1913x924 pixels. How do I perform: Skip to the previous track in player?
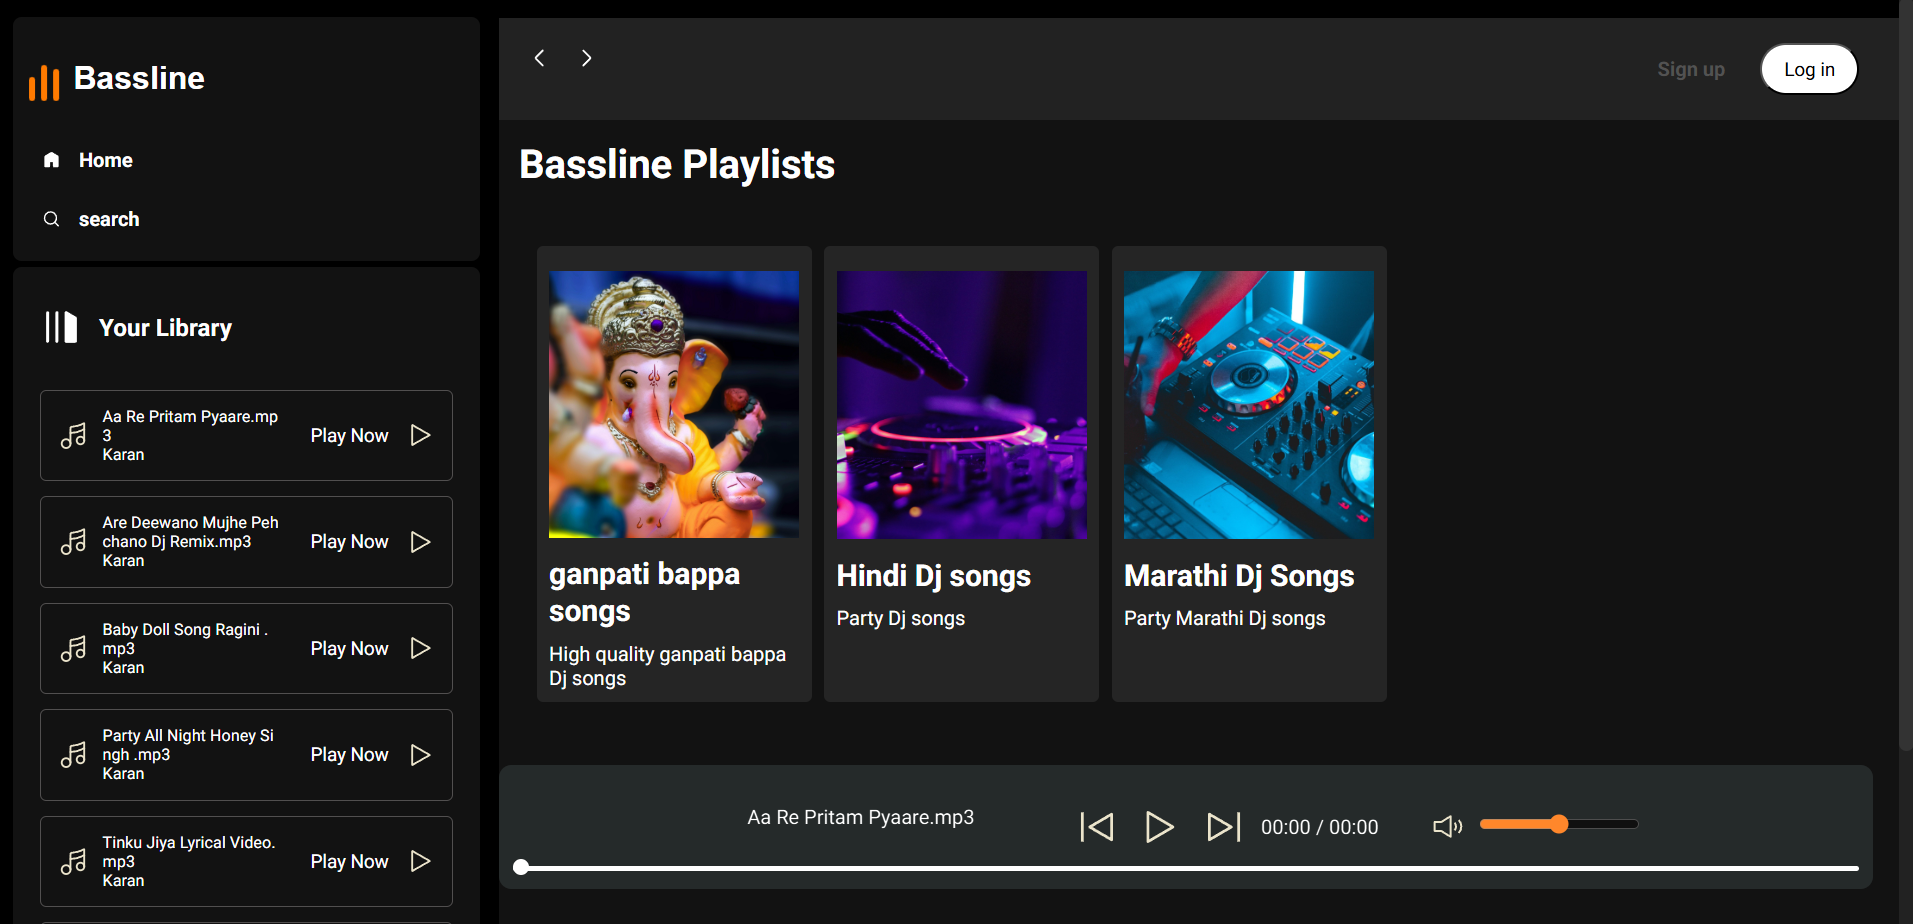(1097, 826)
